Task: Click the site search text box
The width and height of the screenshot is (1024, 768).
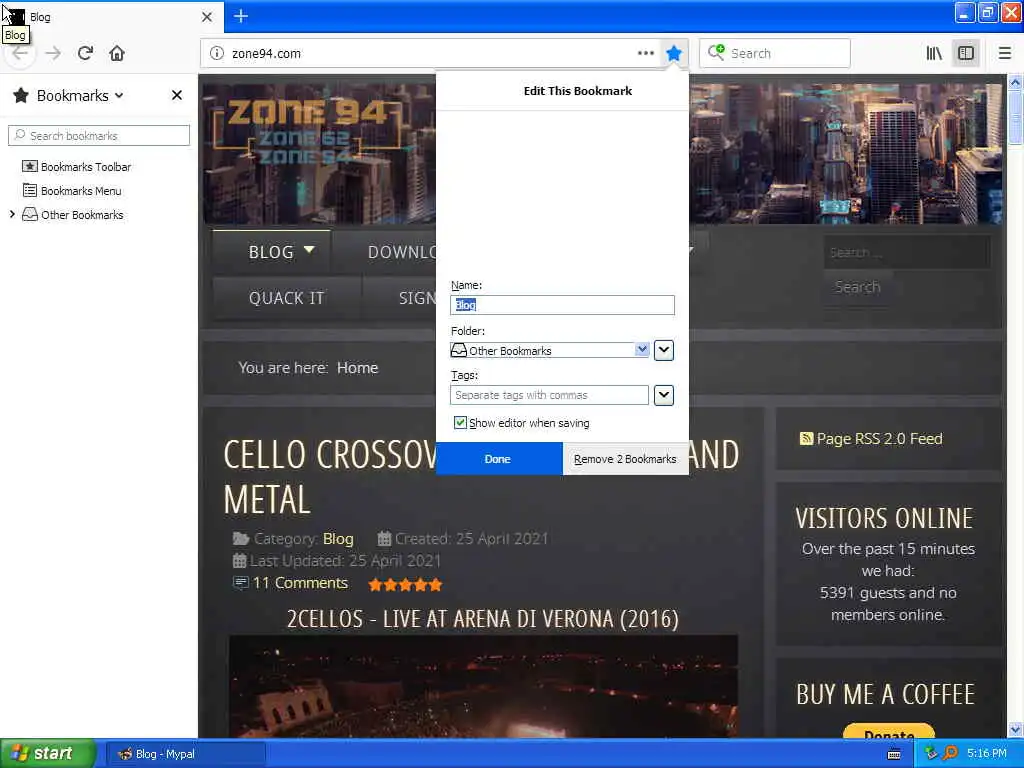Action: (x=906, y=252)
